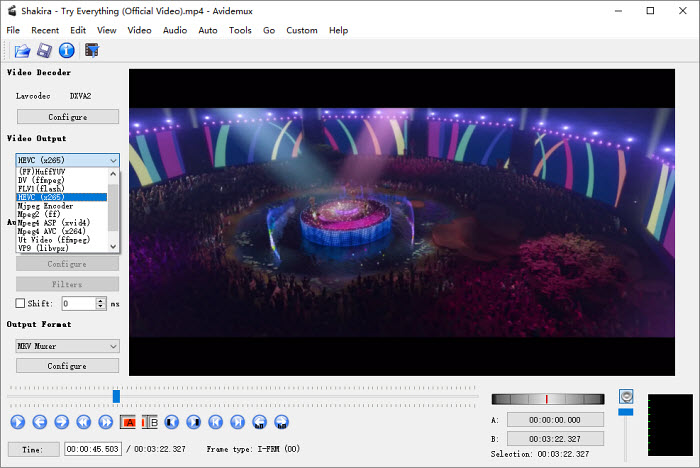Screen dimensions: 700x468
Task: Open the Audio menu
Action: coord(175,30)
